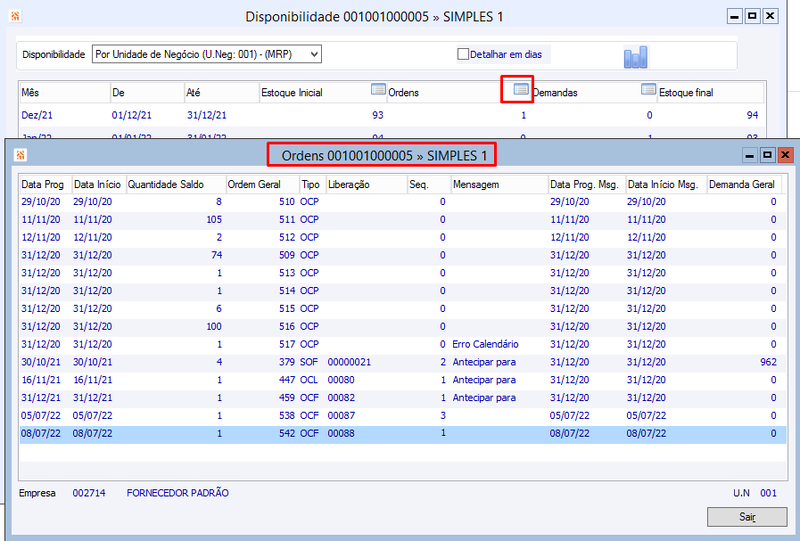800x541 pixels.
Task: Enable the Detalhar em dias checkbox
Action: pos(463,54)
